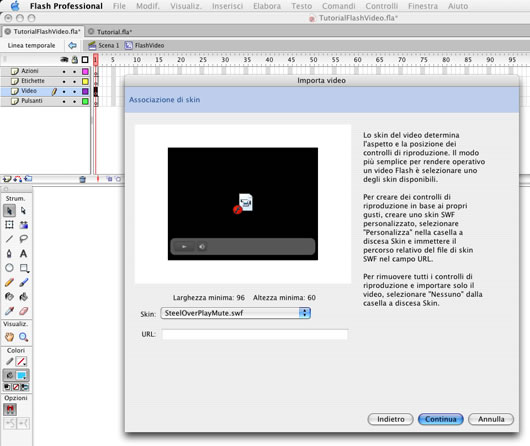Image resolution: width=530 pixels, height=446 pixels.
Task: Open the File menu
Action: coord(119,6)
